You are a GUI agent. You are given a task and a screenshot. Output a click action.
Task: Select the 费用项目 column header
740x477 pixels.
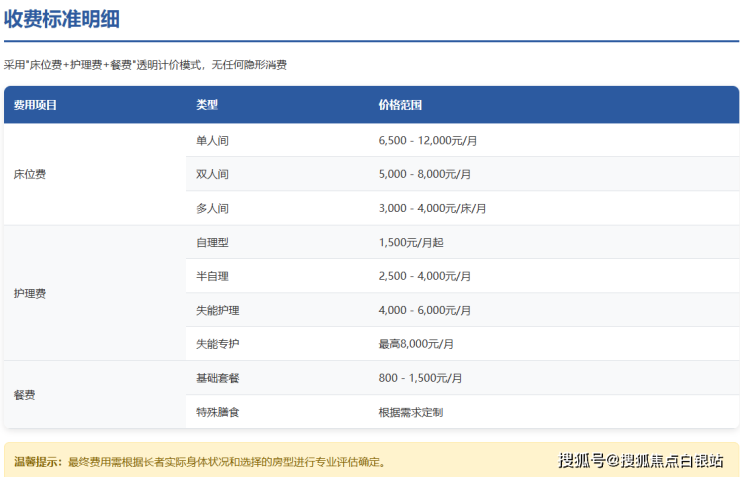pyautogui.click(x=35, y=105)
